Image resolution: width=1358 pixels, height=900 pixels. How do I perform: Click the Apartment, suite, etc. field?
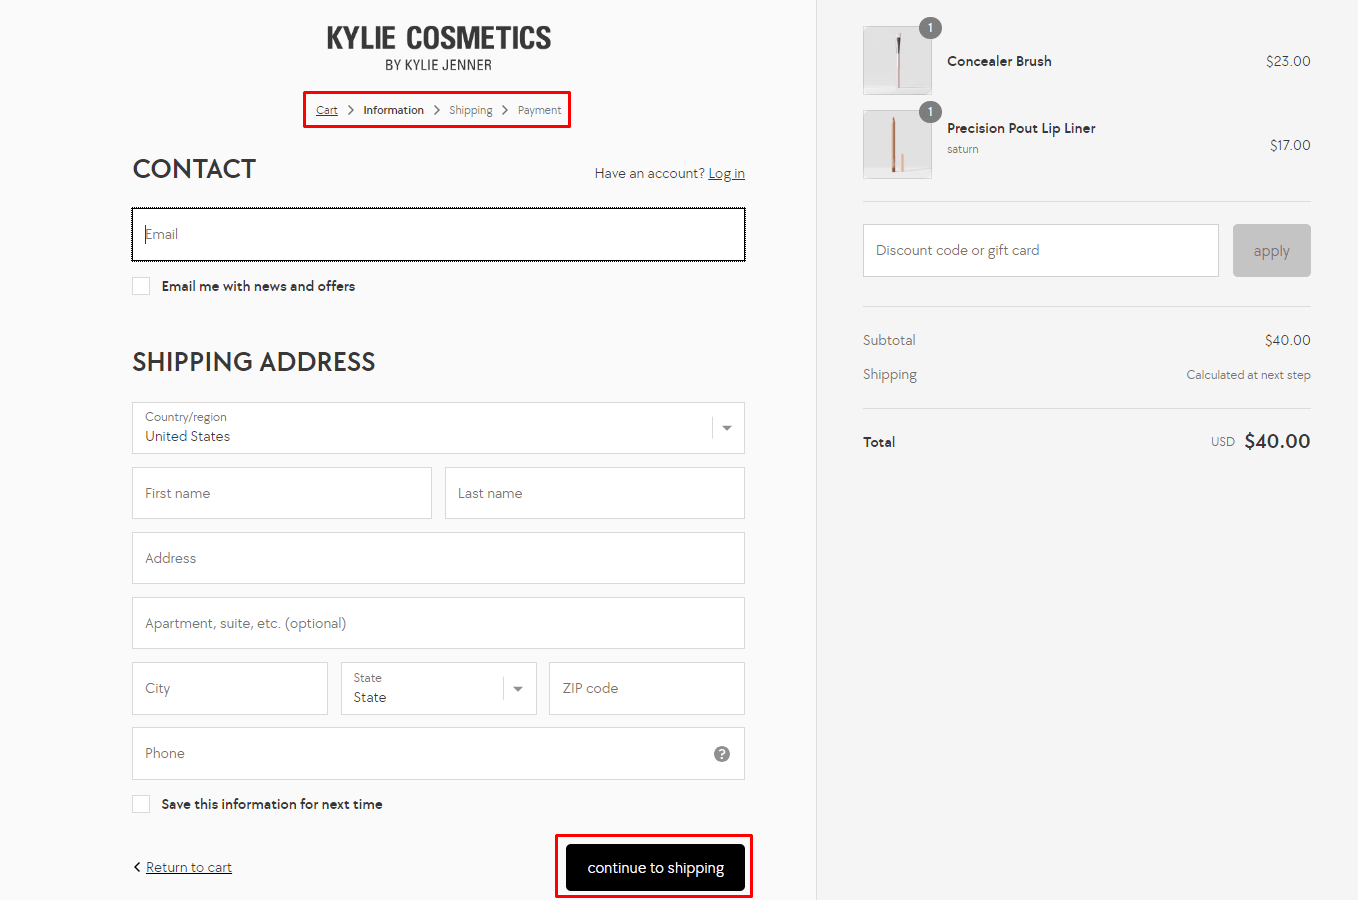pyautogui.click(x=438, y=623)
